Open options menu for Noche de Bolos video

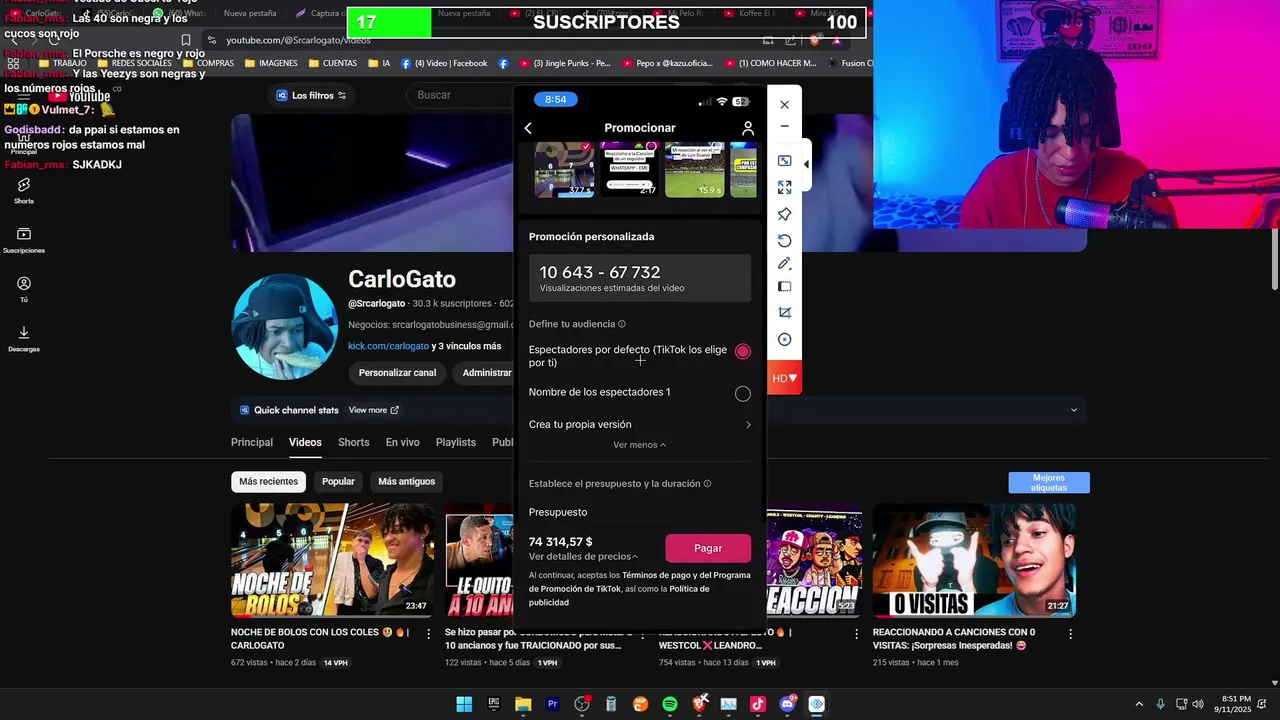click(x=429, y=634)
